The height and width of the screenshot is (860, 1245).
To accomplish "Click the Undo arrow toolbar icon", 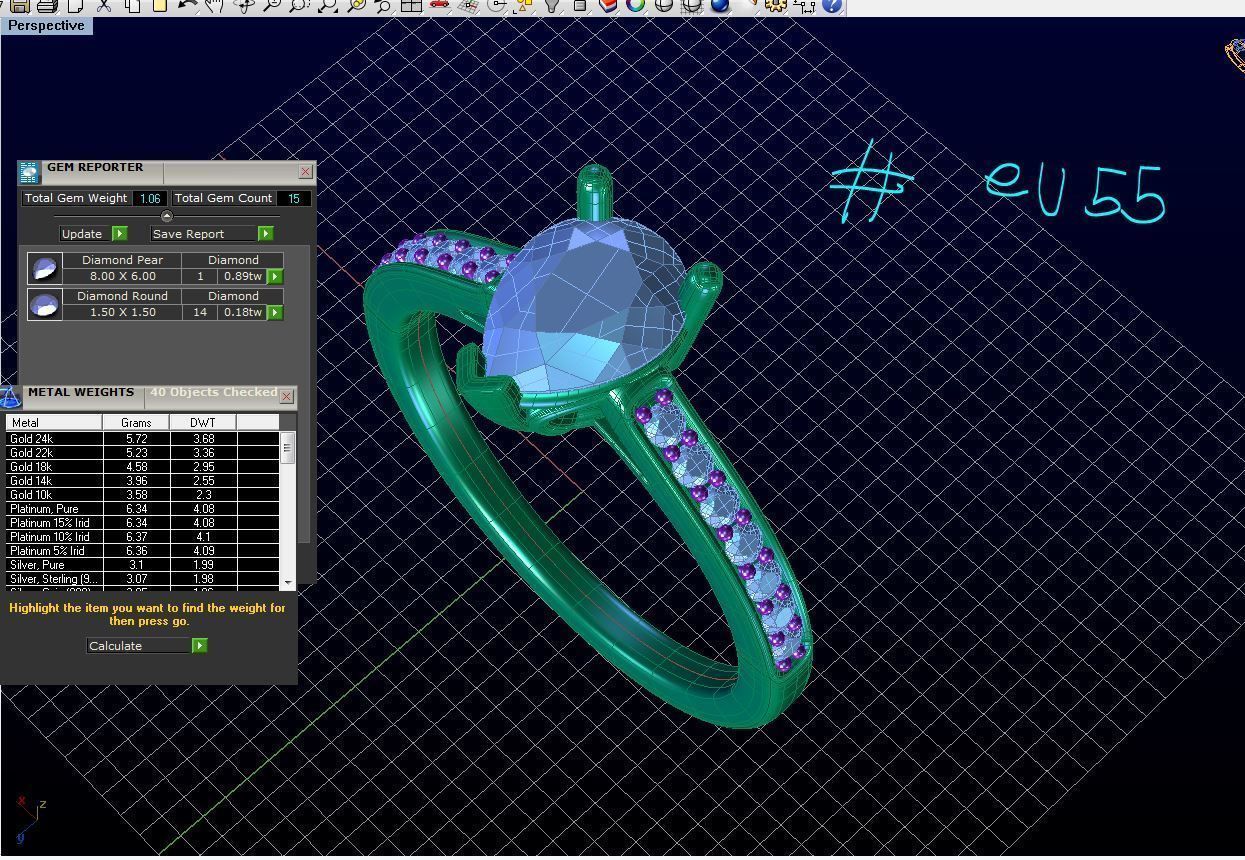I will (x=187, y=5).
